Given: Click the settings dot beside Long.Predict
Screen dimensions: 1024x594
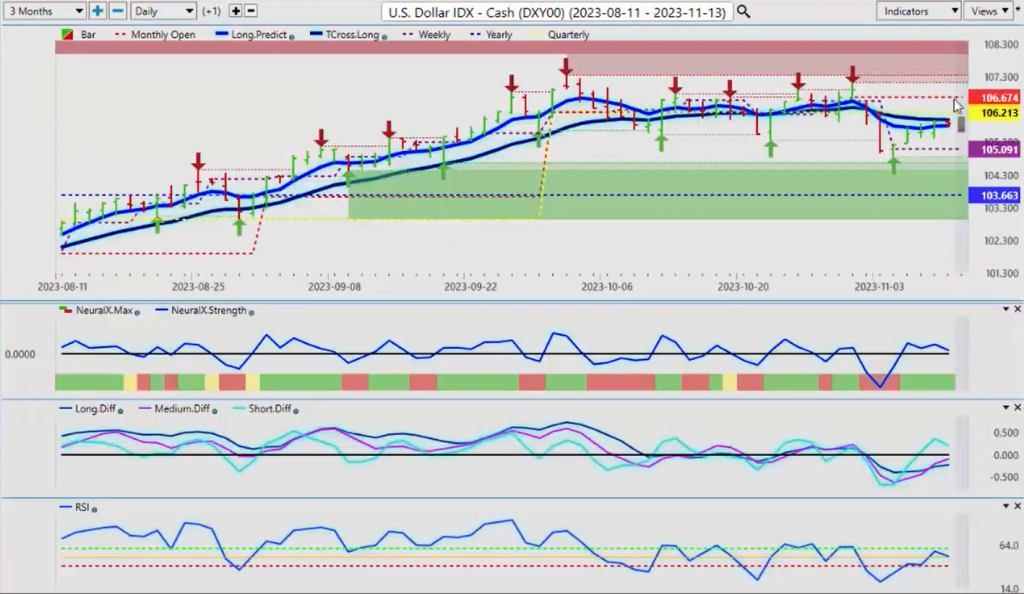Looking at the screenshot, I should point(291,37).
